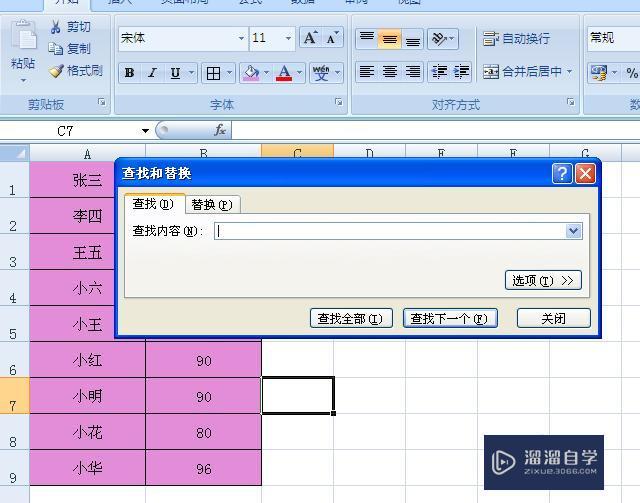Expand the underline style arrow

(x=191, y=73)
